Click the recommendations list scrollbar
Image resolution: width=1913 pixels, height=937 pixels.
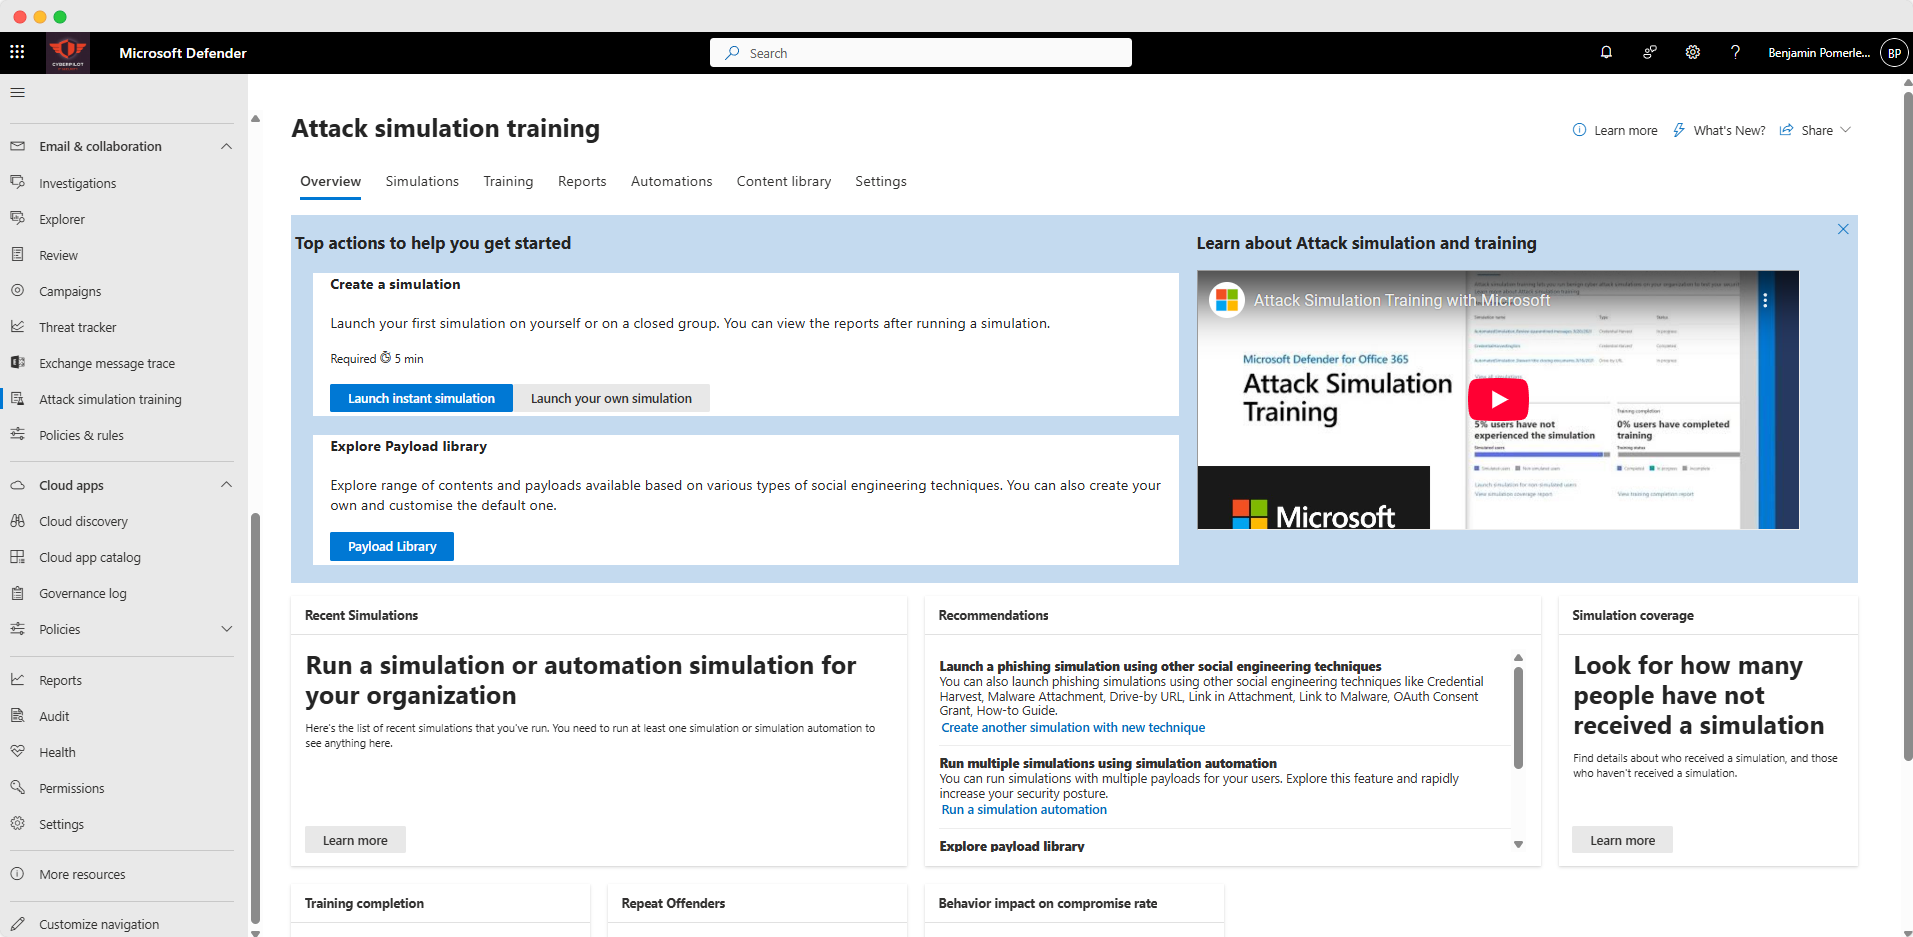[1518, 717]
